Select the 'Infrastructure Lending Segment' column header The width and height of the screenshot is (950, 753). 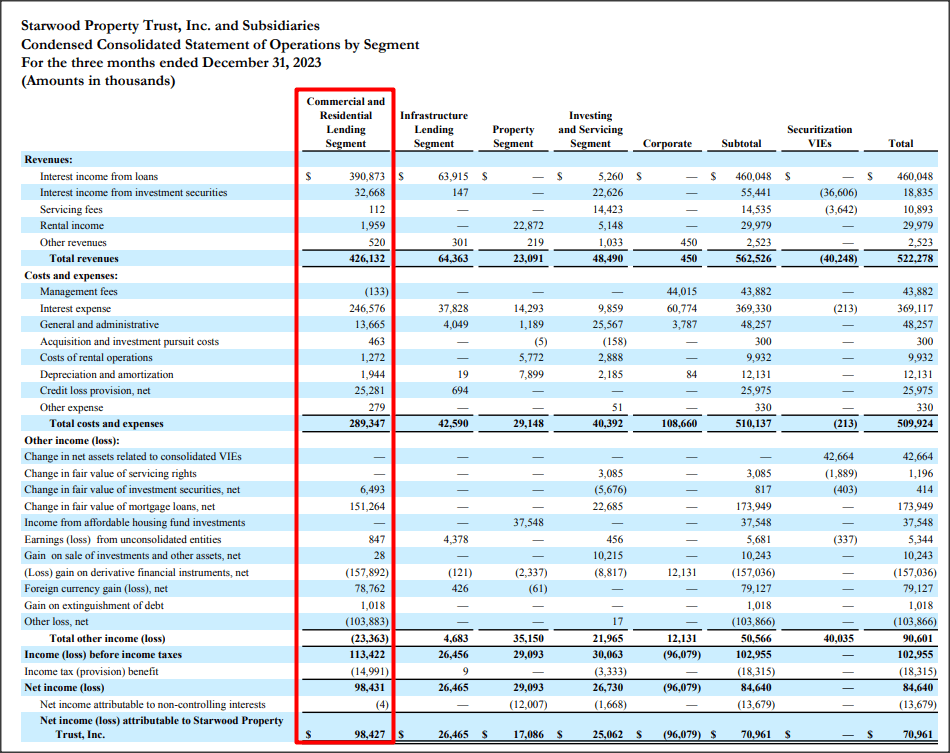(x=434, y=130)
